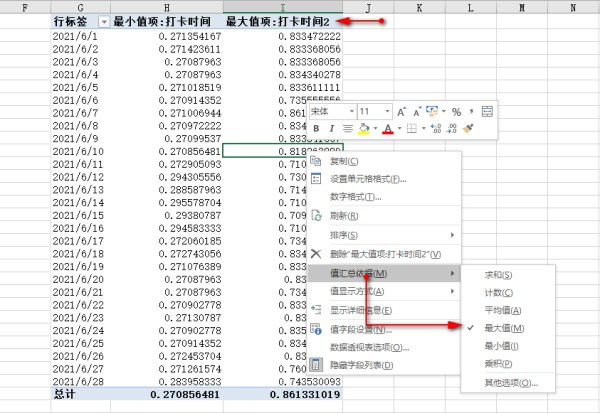Click the show details icon beside 显示详细信息
Viewport: 600px width, 413px height.
tap(316, 310)
